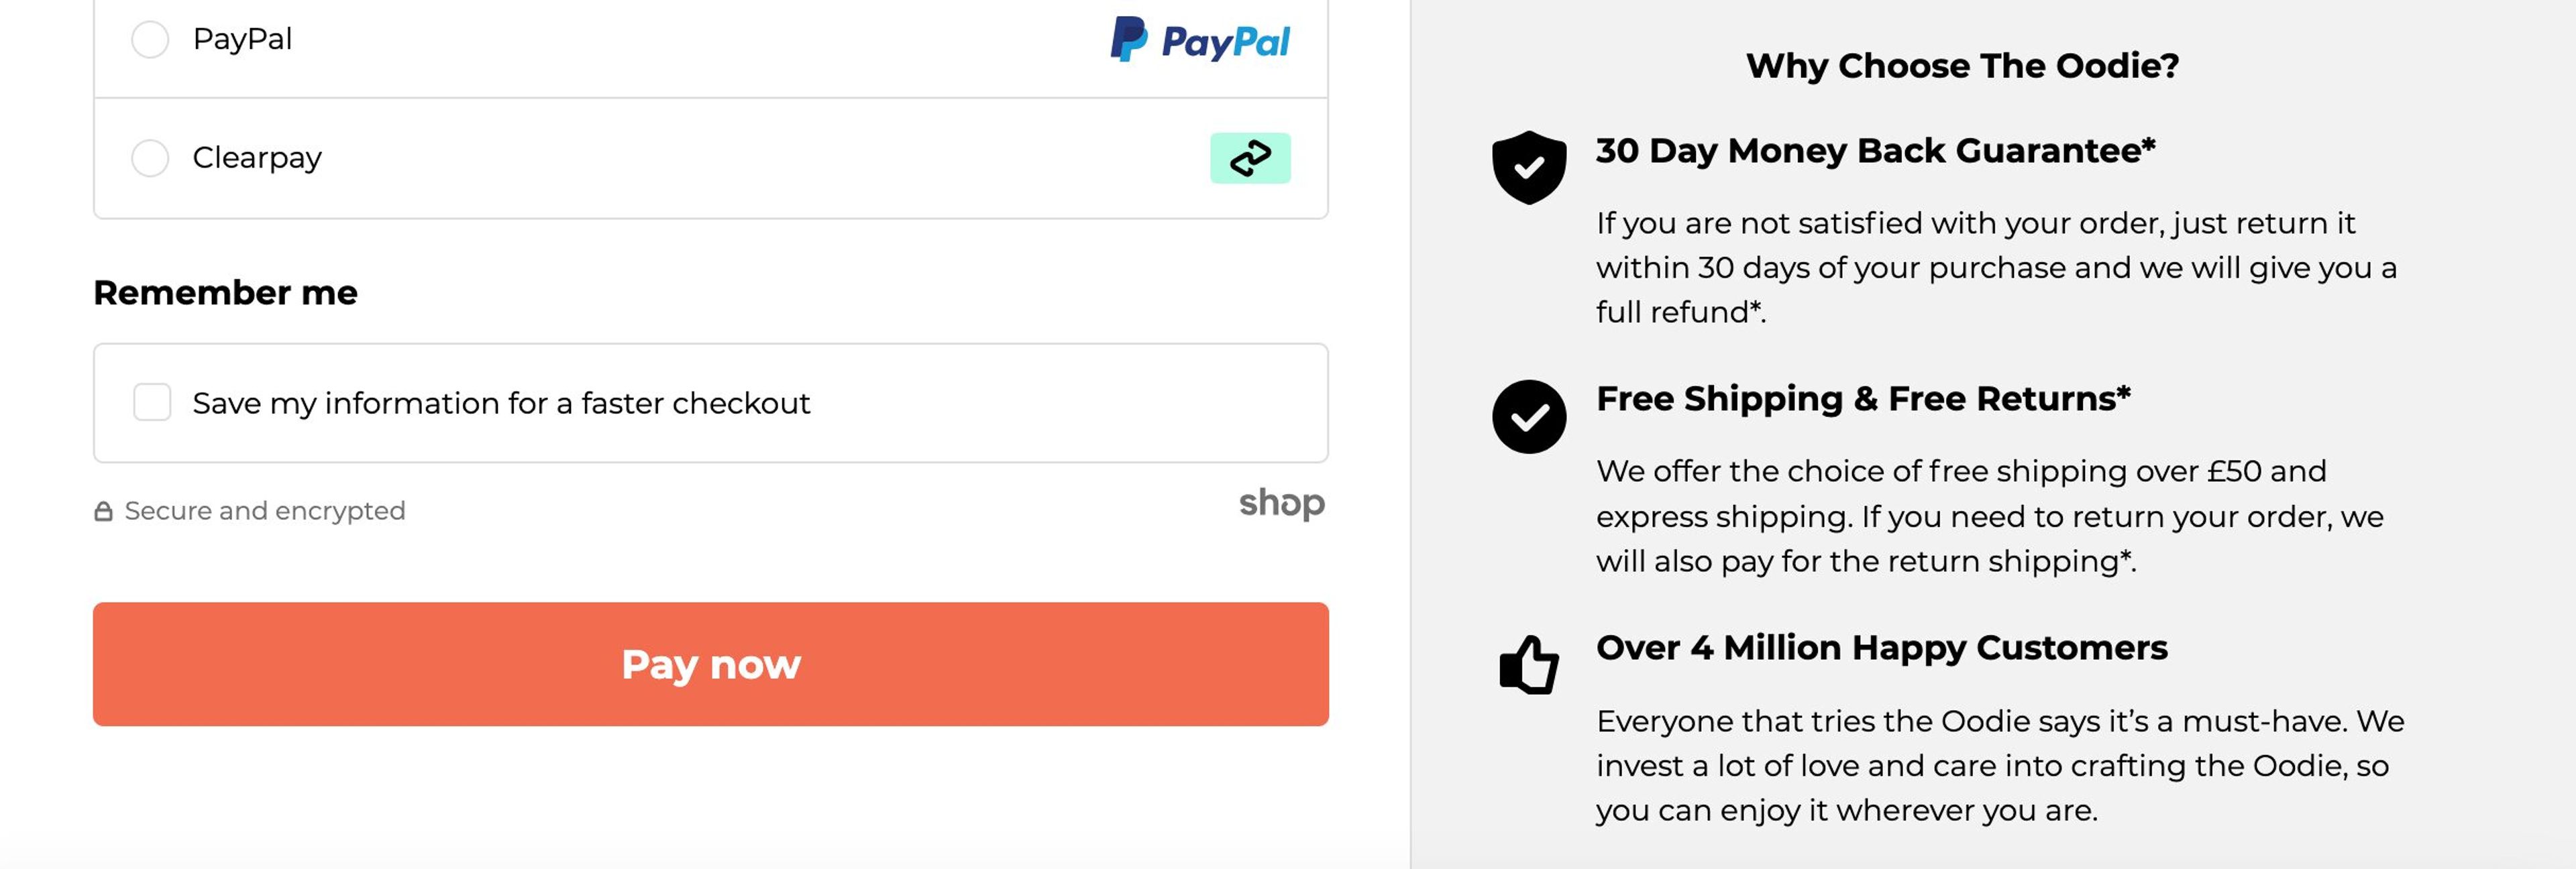Click the padlock icon beside Secure and encrypted
The height and width of the screenshot is (869, 2576).
[x=103, y=510]
